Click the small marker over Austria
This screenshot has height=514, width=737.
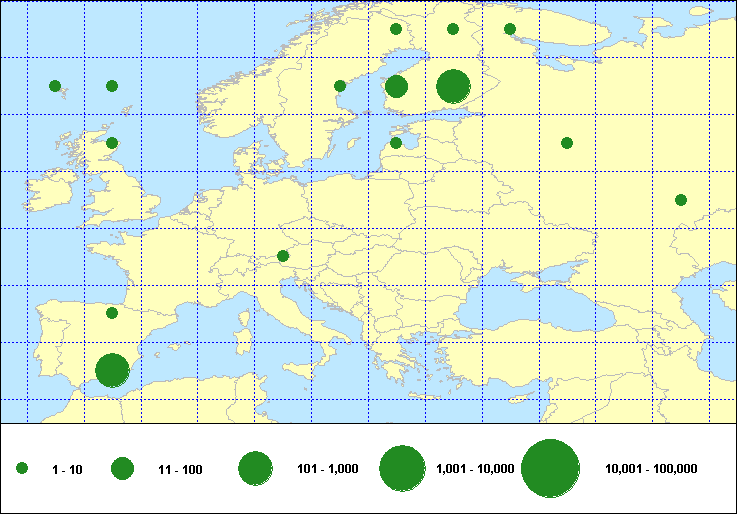pos(283,256)
